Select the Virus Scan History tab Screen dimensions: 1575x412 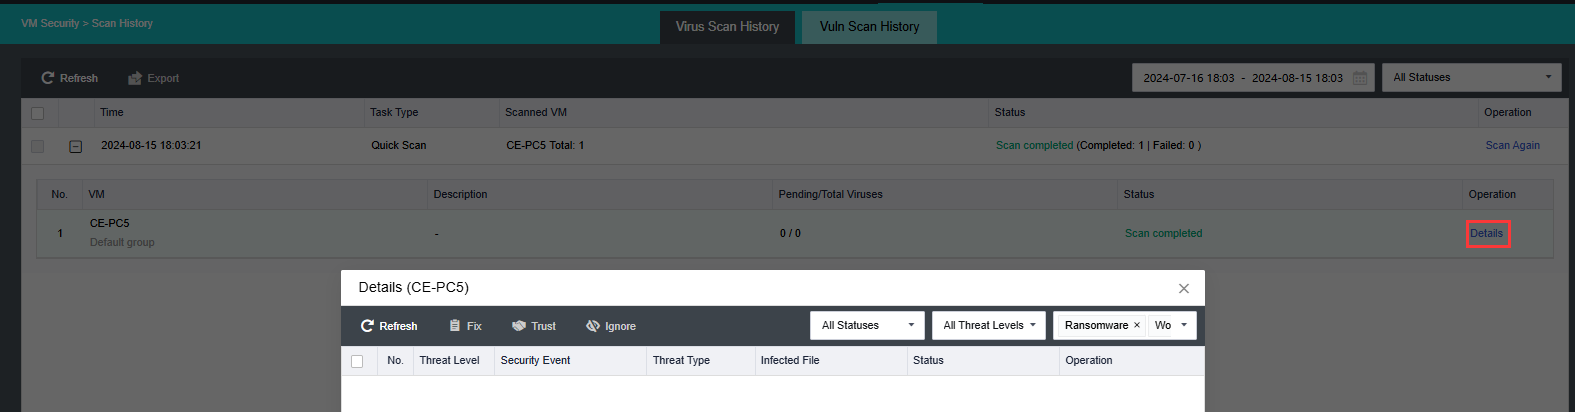[727, 27]
